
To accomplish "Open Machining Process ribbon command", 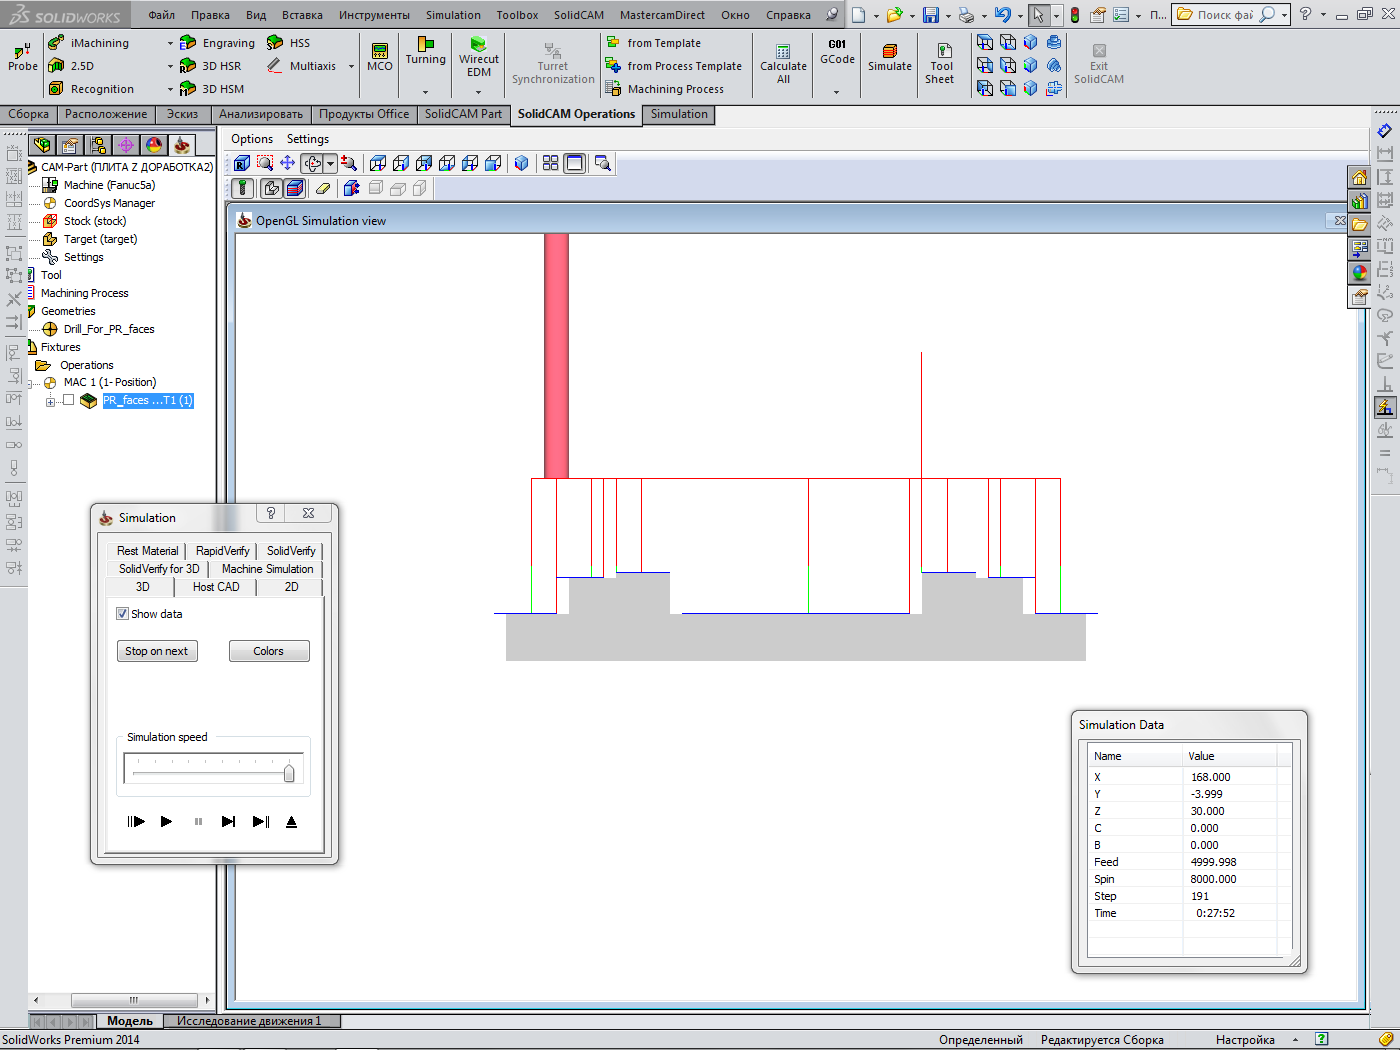I will 665,89.
